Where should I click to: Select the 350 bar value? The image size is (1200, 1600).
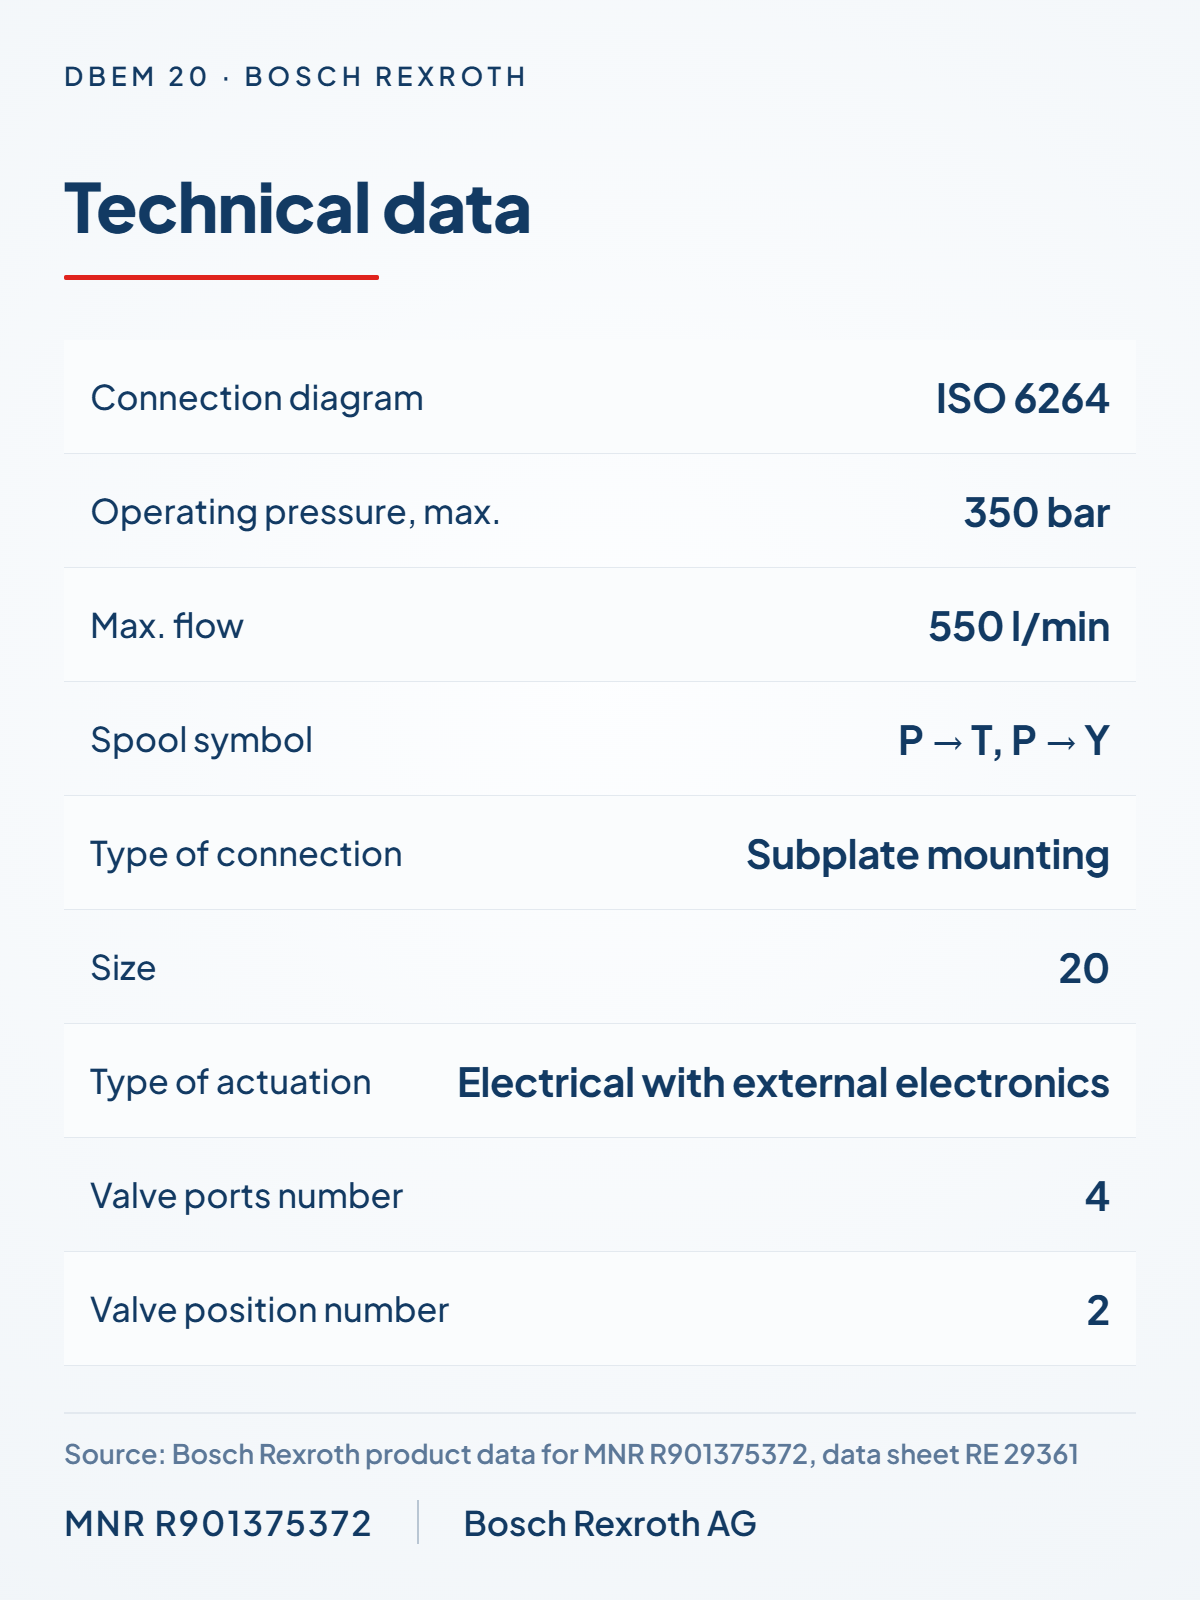click(1036, 512)
